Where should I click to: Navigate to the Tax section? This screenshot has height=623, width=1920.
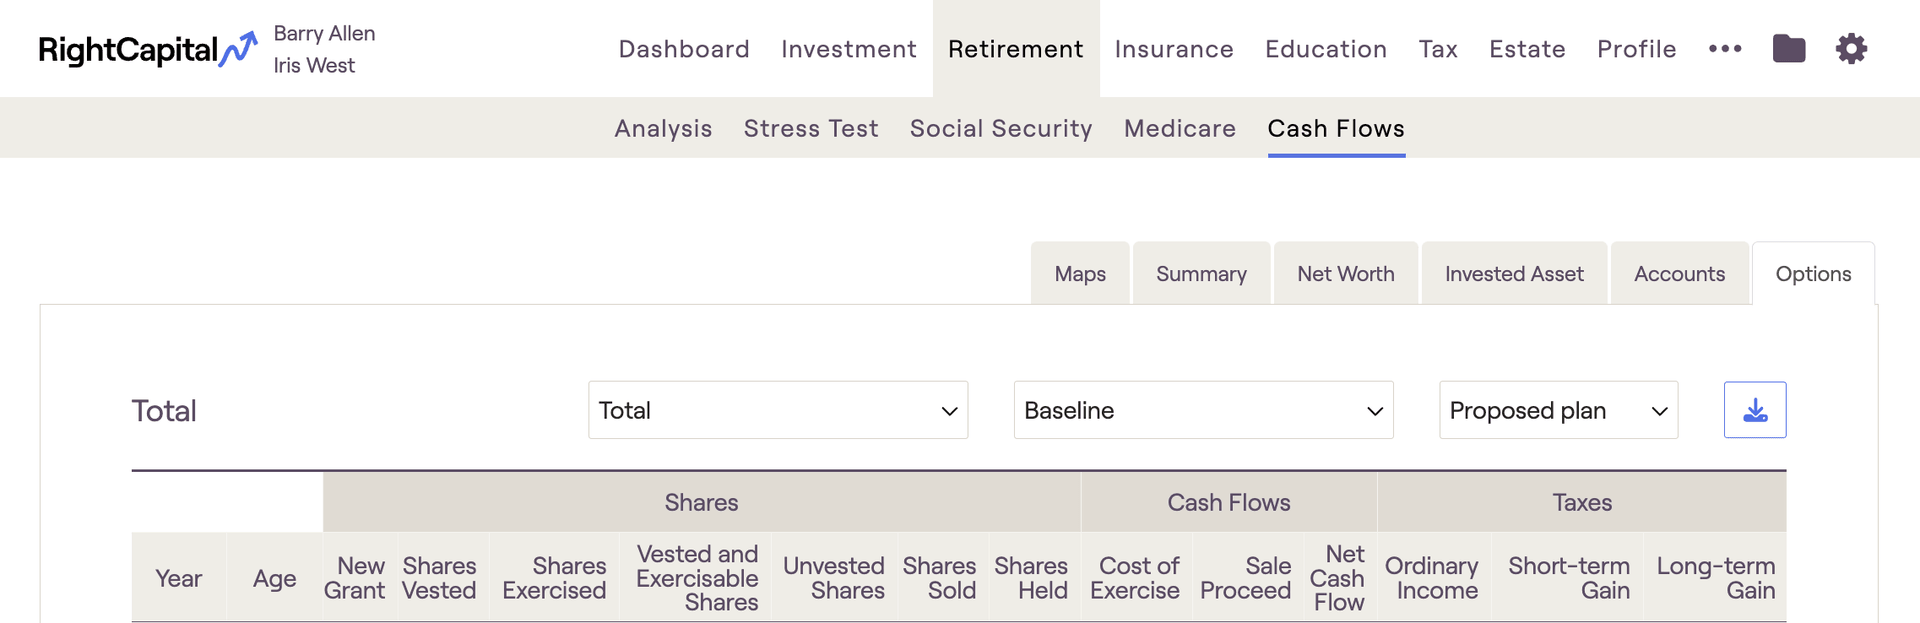point(1438,49)
